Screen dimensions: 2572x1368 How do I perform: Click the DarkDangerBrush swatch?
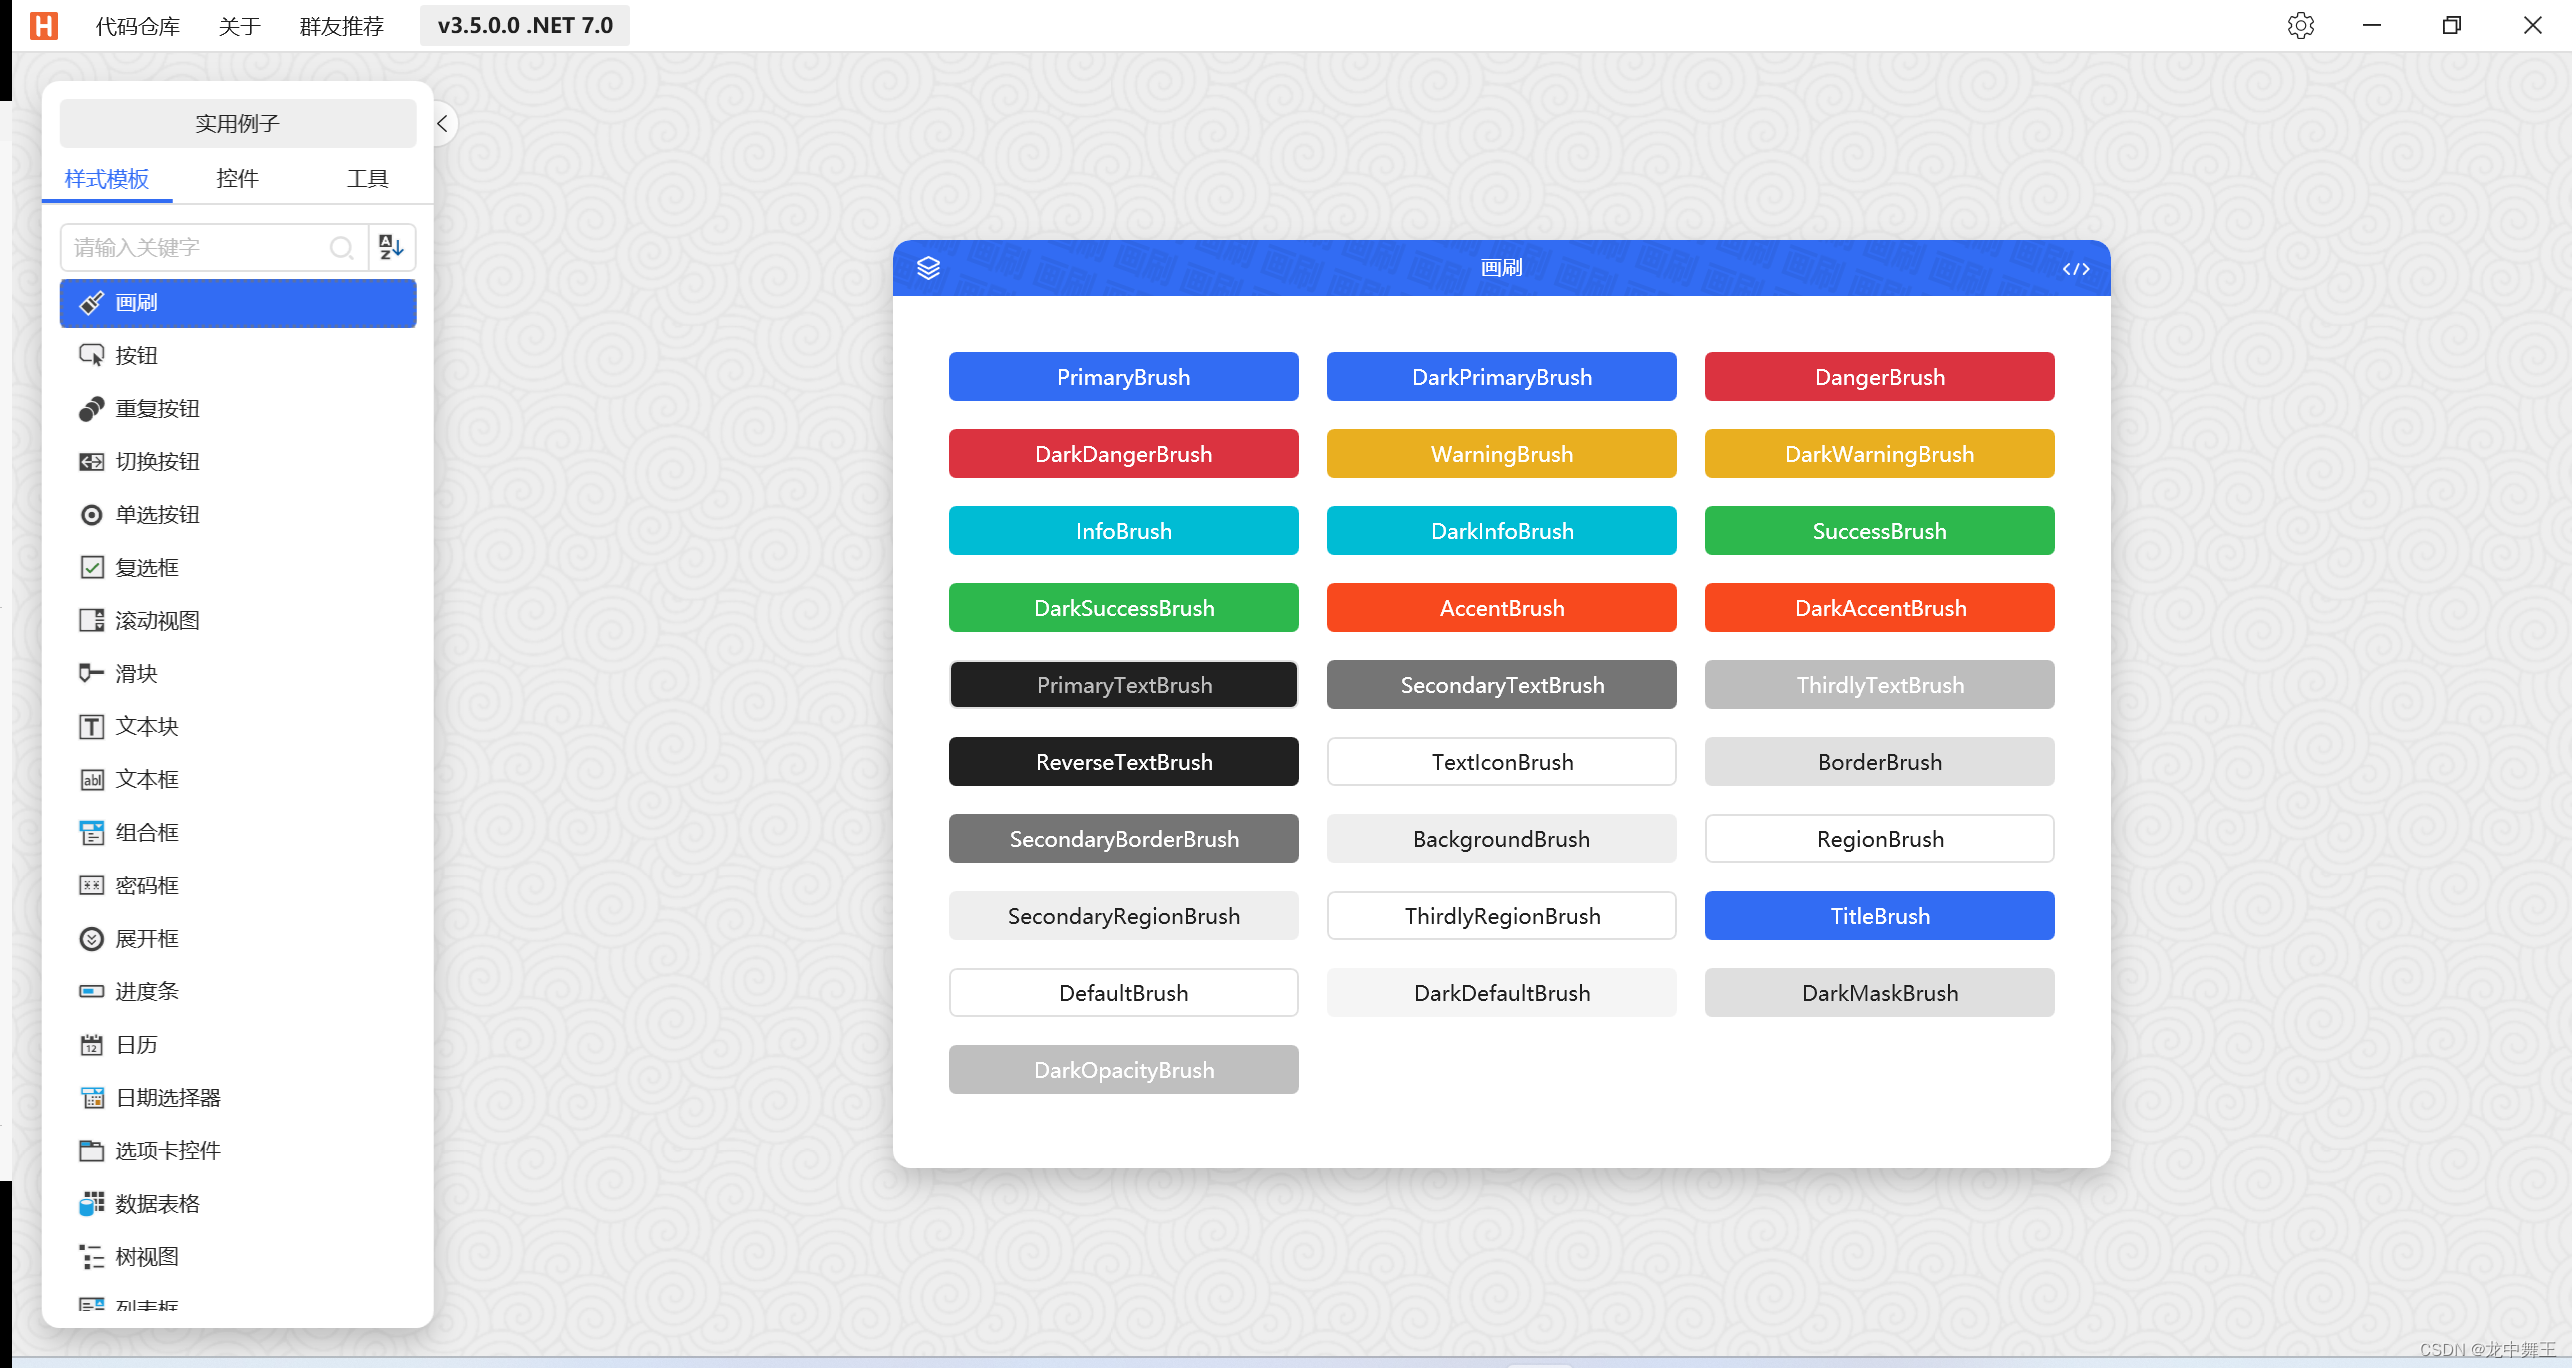click(x=1123, y=454)
